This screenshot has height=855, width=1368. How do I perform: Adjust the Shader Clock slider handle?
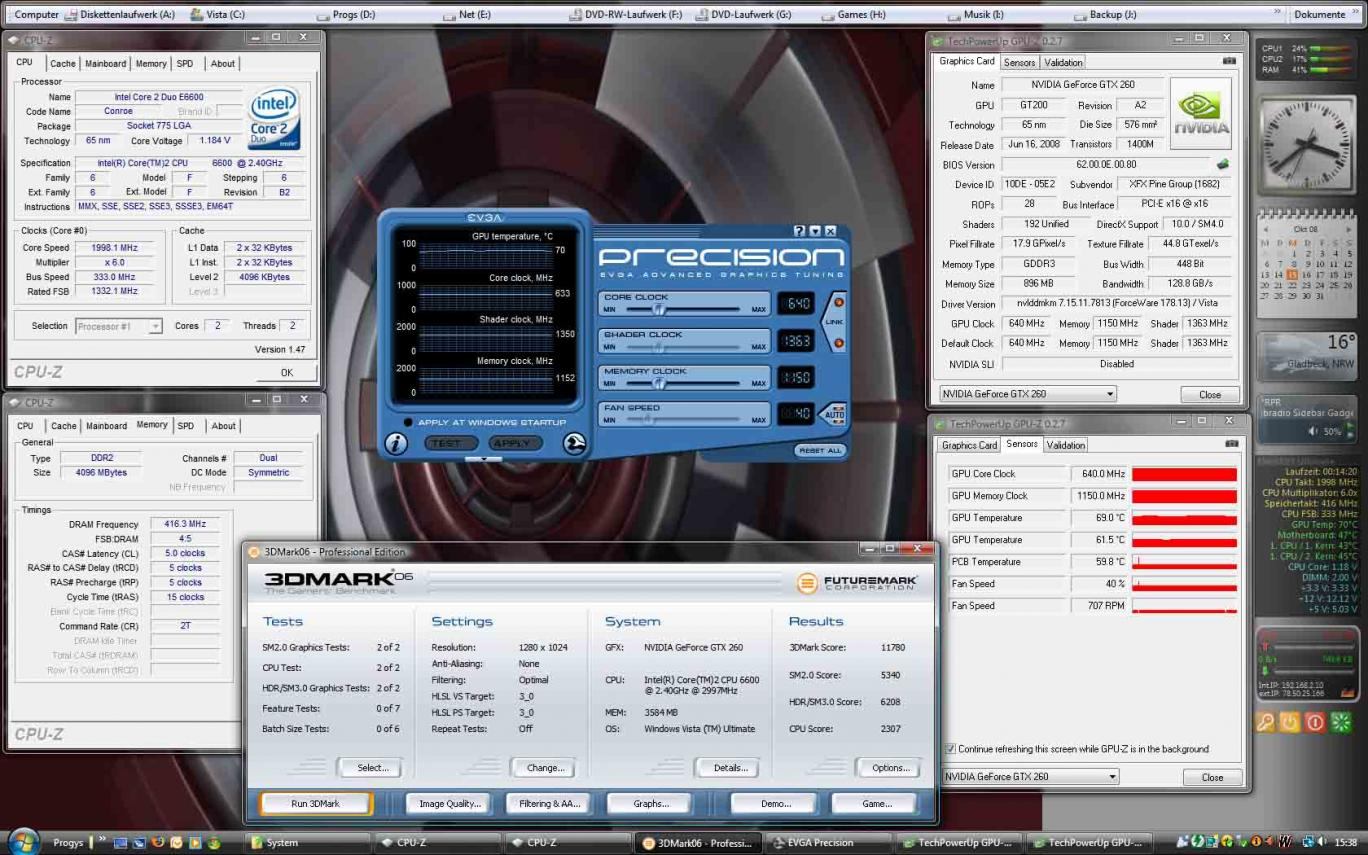tap(659, 347)
